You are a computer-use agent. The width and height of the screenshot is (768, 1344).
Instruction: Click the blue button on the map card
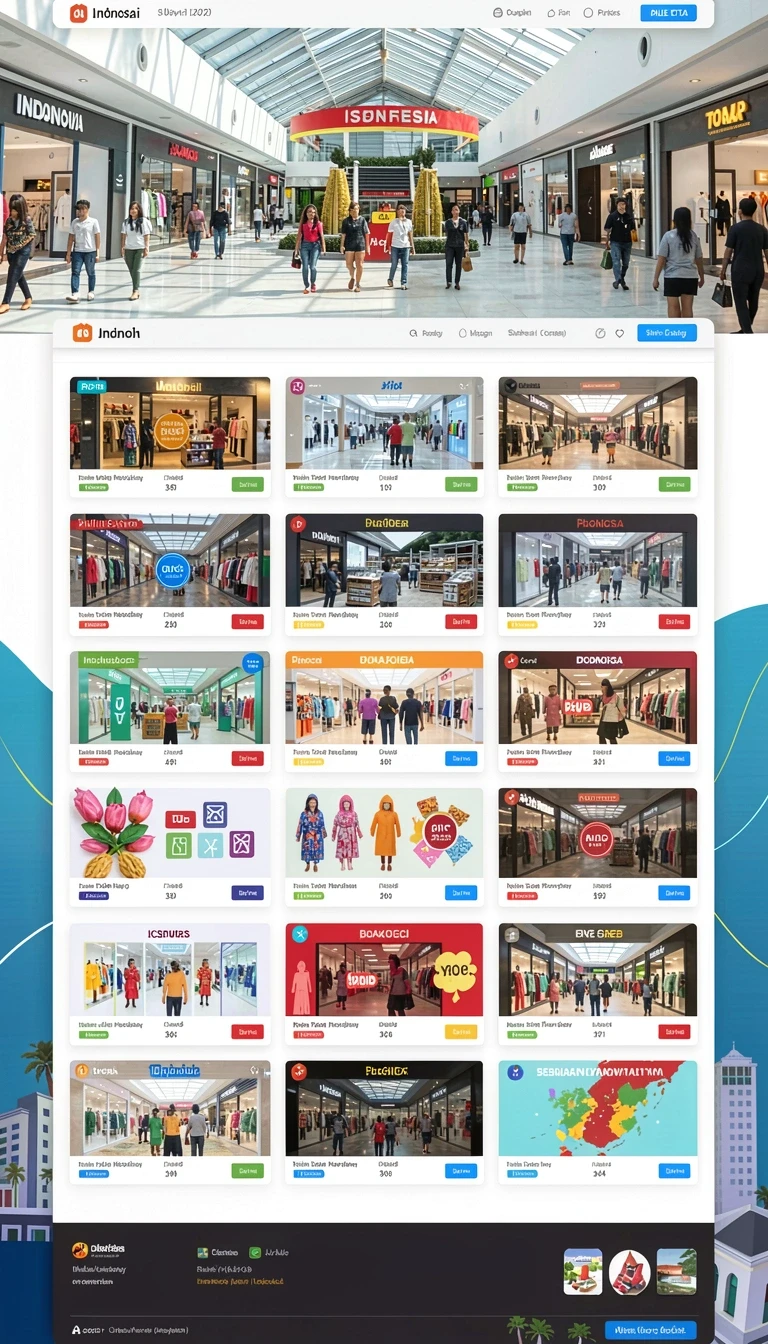tap(675, 1170)
